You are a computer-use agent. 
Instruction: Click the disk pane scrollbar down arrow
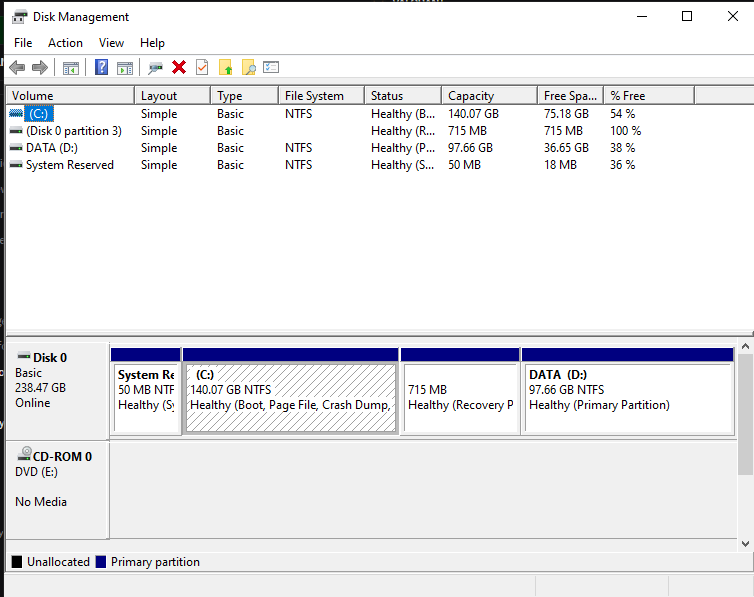(745, 543)
